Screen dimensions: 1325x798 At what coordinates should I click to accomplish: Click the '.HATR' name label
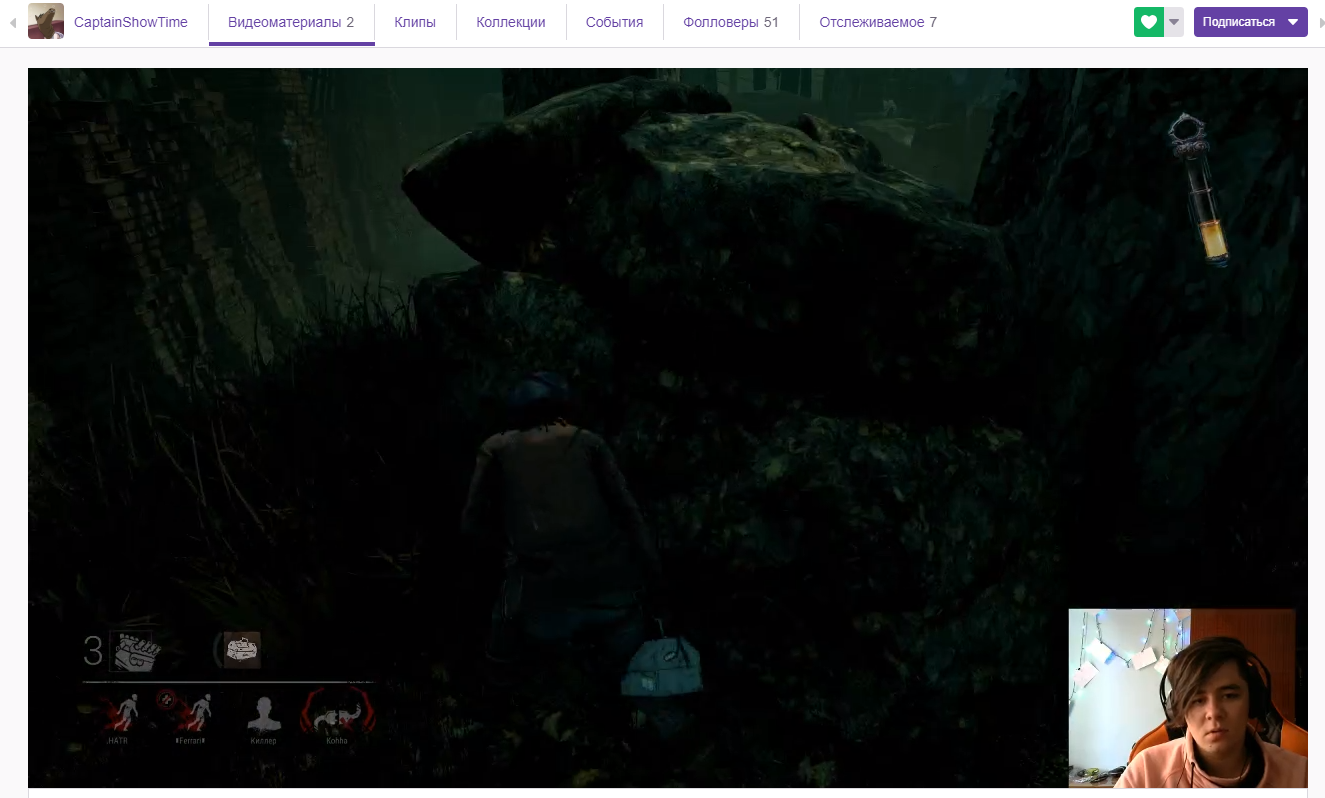coord(119,741)
